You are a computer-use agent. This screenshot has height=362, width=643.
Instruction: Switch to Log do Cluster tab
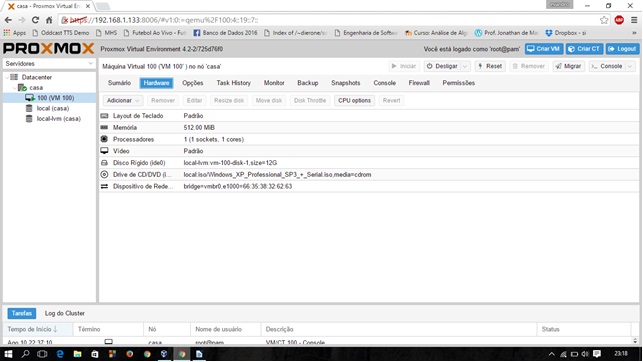click(x=65, y=313)
